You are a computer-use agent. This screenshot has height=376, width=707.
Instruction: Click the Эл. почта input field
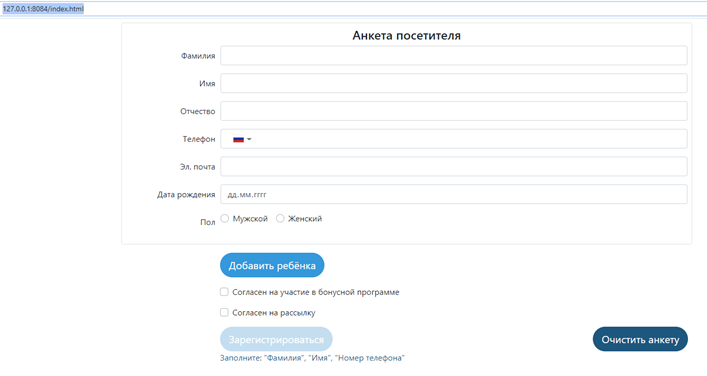[454, 167]
